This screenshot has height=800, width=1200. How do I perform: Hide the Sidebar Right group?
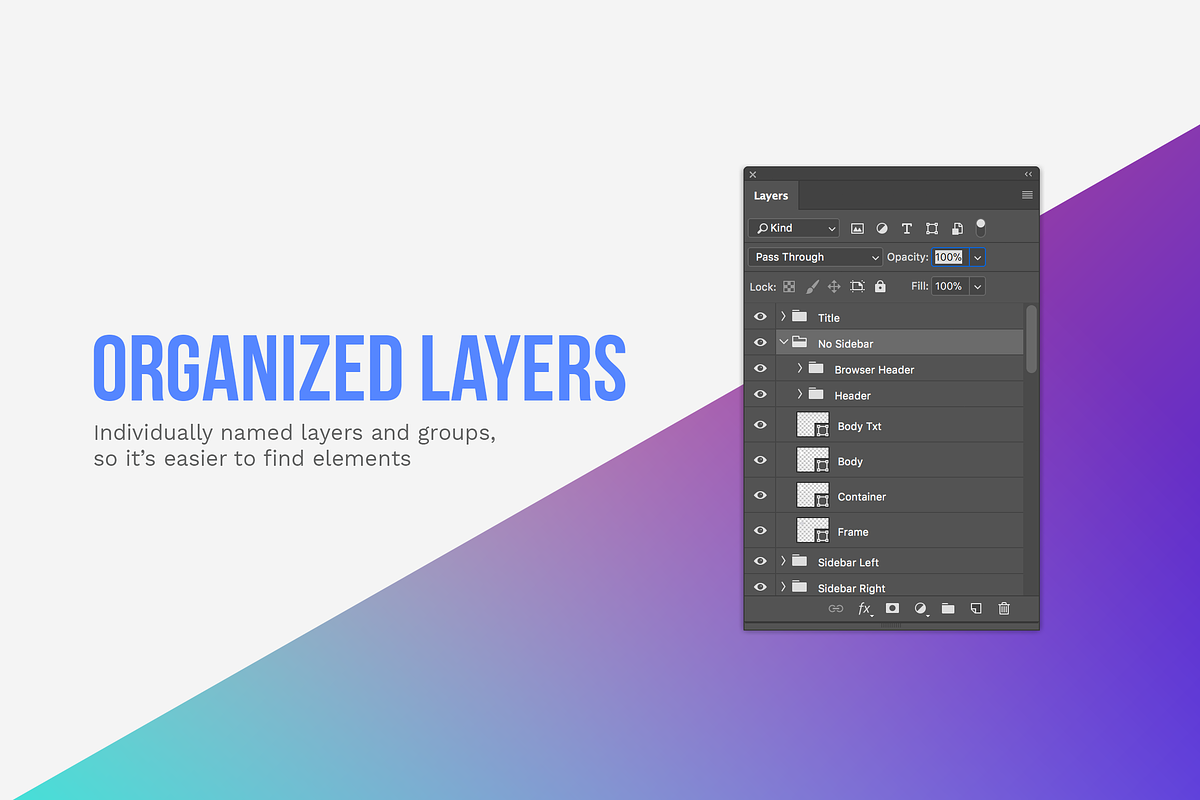click(x=760, y=587)
